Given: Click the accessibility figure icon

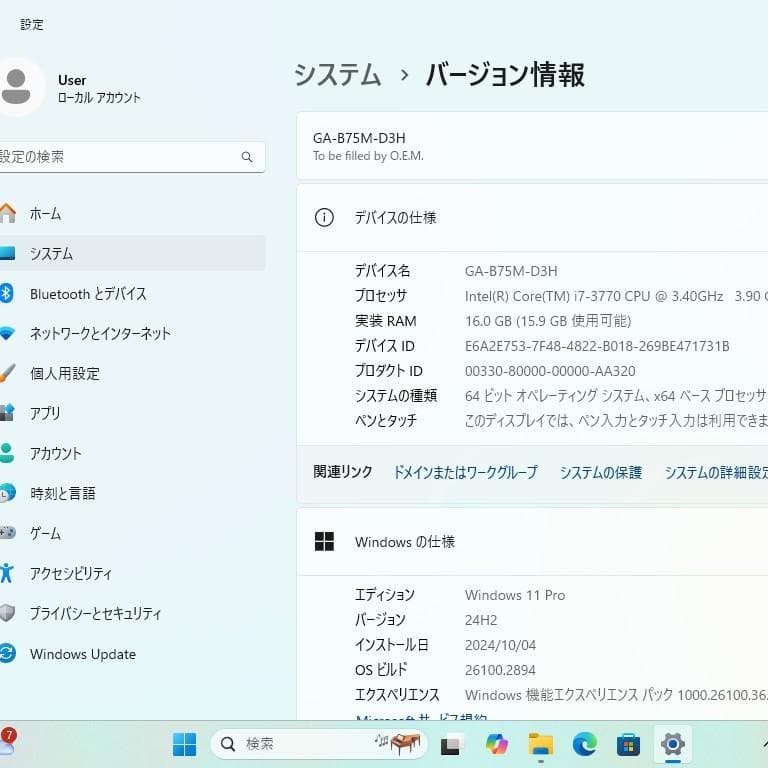Looking at the screenshot, I should tap(7, 573).
